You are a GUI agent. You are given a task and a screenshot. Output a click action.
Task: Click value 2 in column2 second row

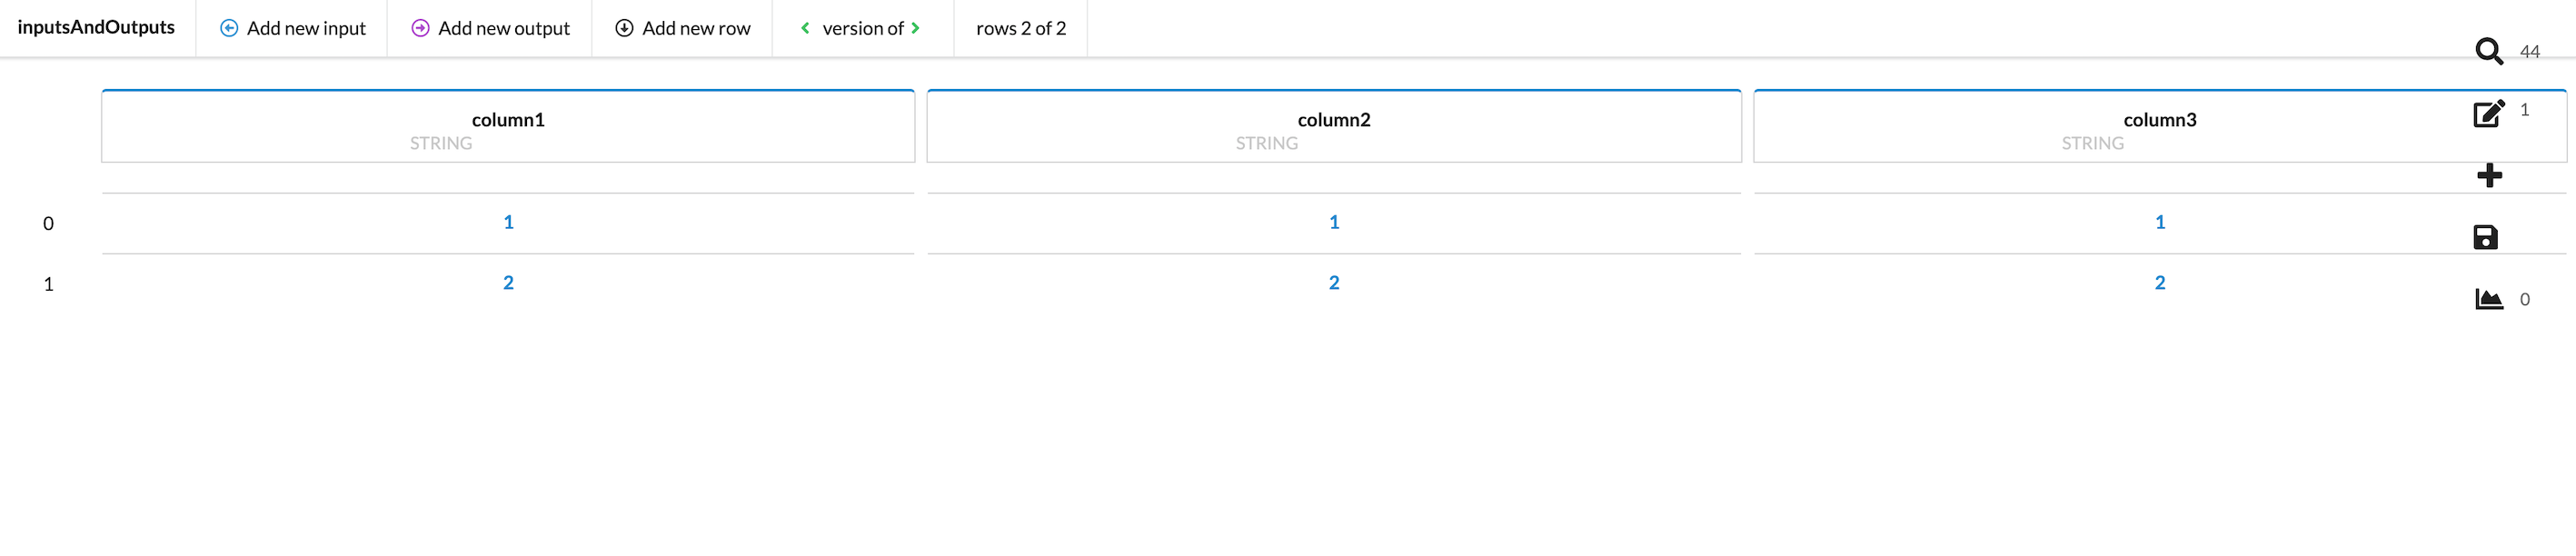point(1335,283)
